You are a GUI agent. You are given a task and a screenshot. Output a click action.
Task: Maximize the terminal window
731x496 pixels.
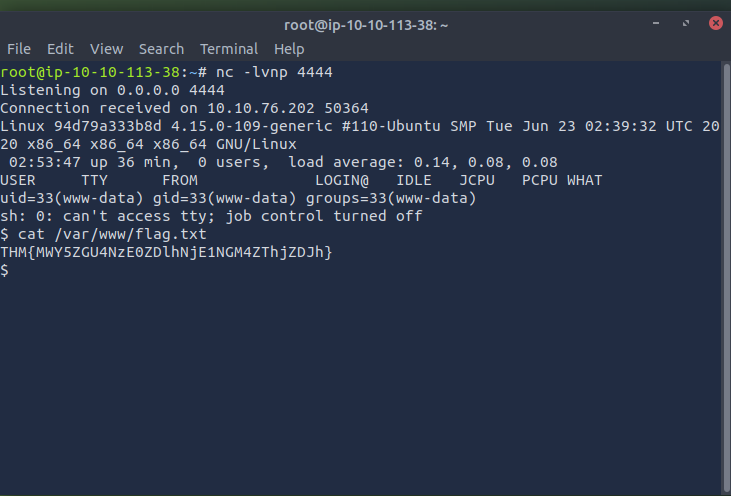coord(686,23)
